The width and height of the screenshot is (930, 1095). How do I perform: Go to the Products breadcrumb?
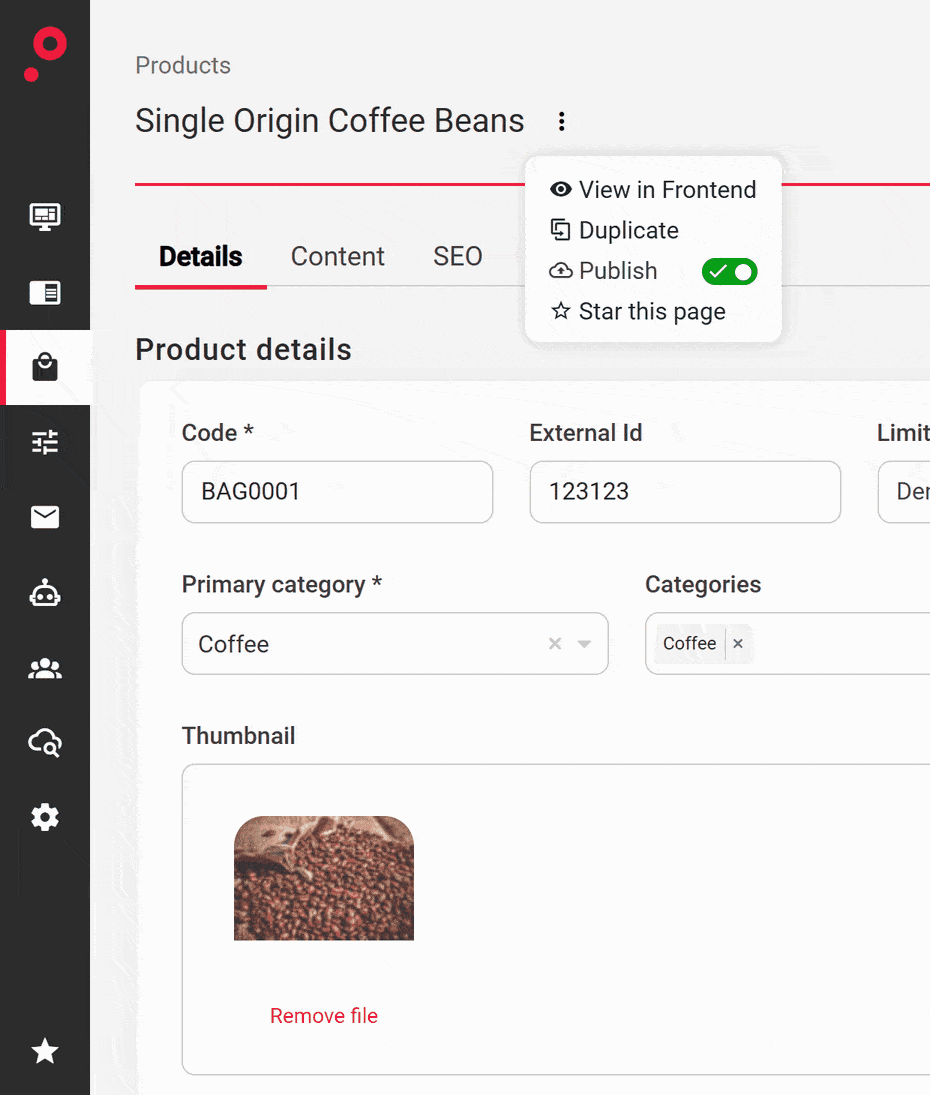pos(183,65)
